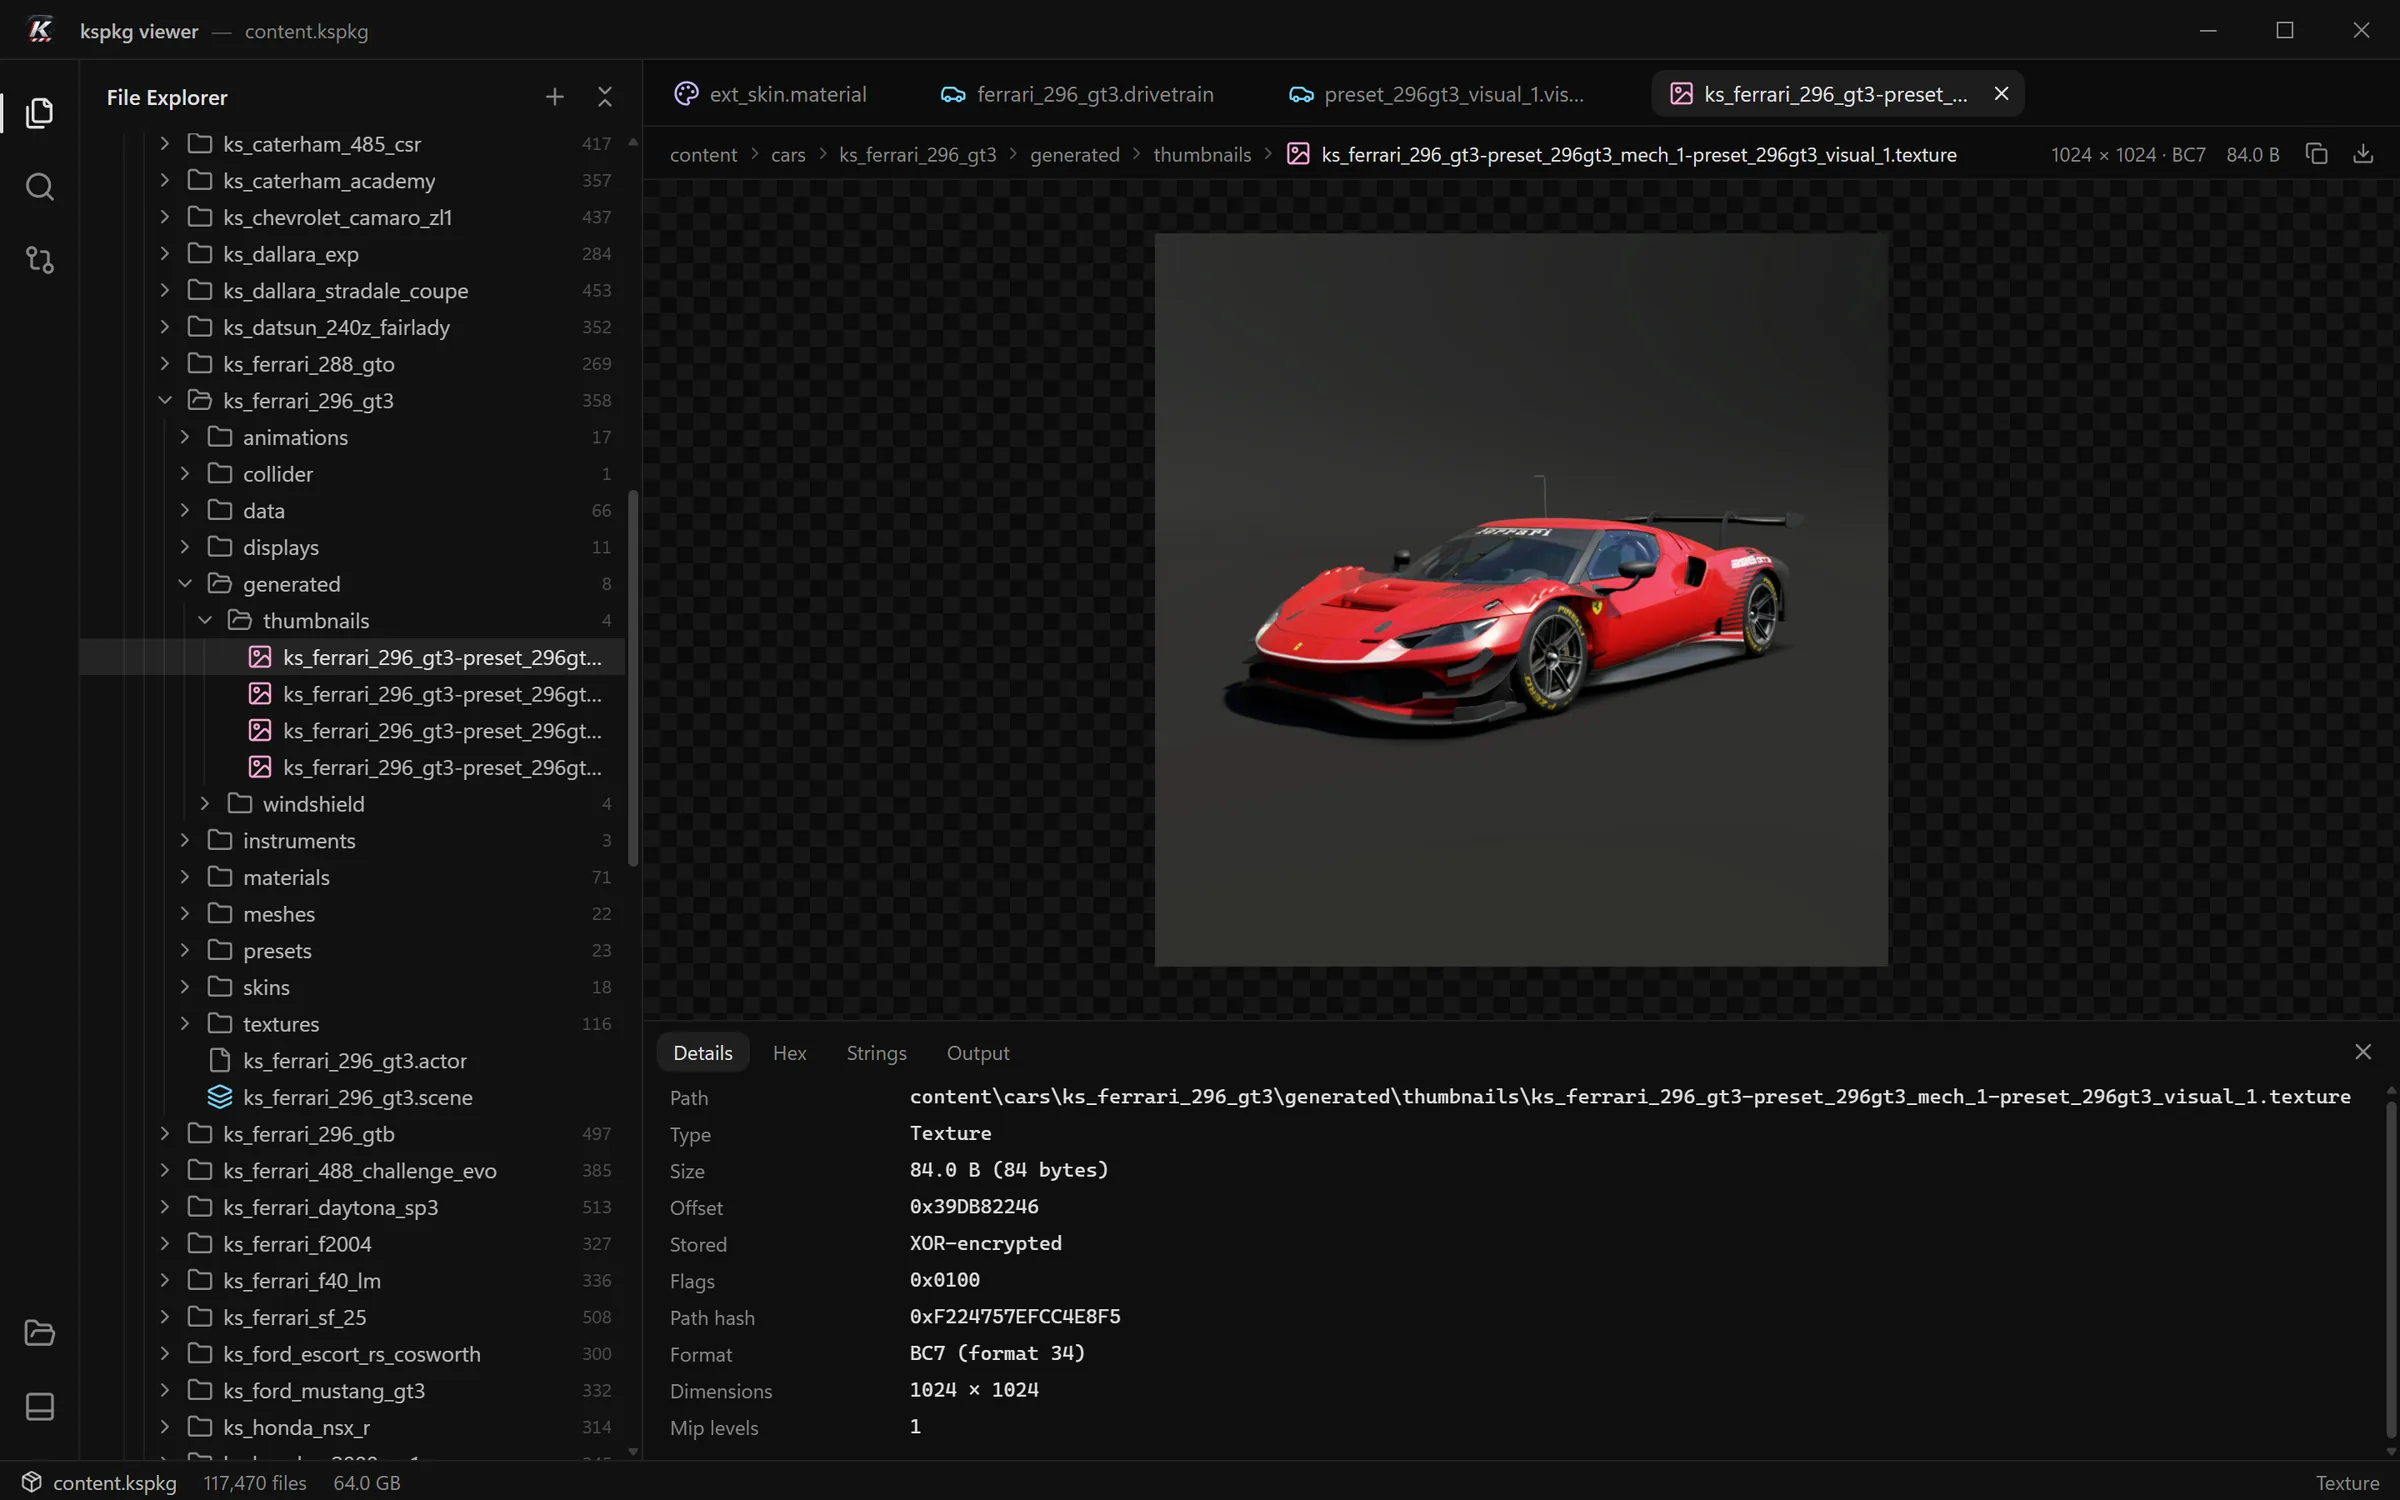Close the ks_ferrari_296_gt3-preset tab
Image resolution: width=2400 pixels, height=1500 pixels.
[x=2001, y=93]
